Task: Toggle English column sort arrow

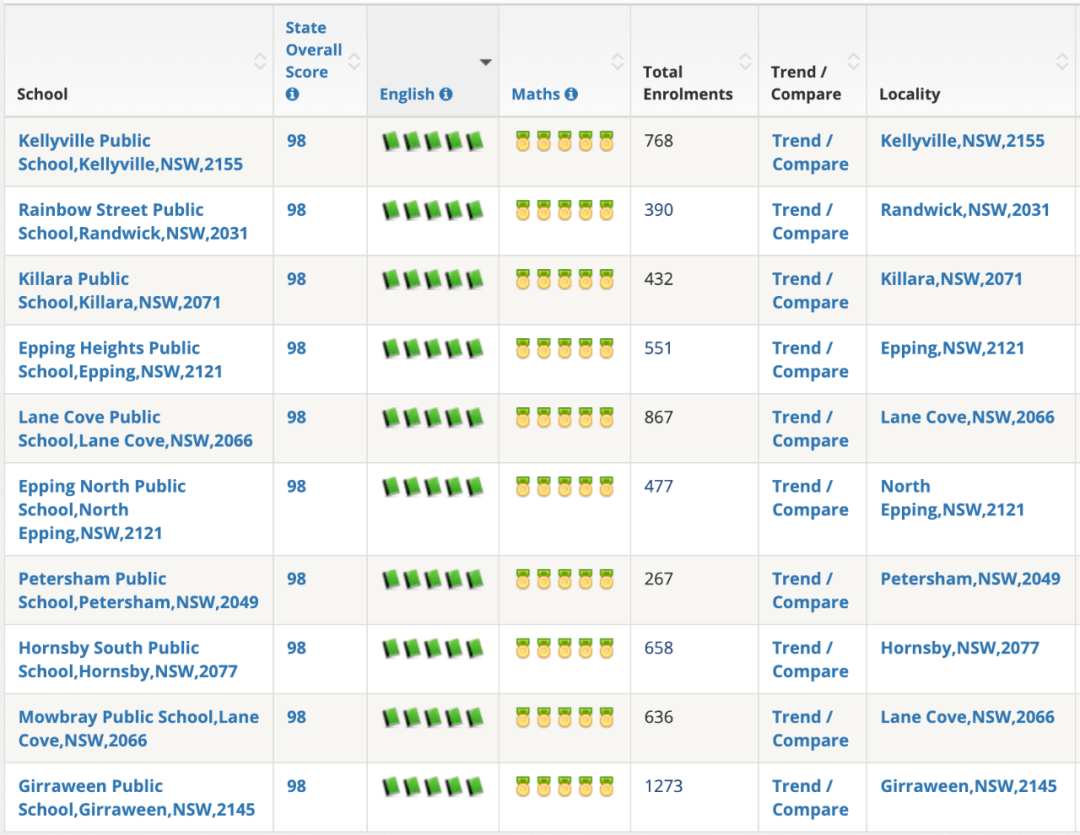Action: (486, 62)
